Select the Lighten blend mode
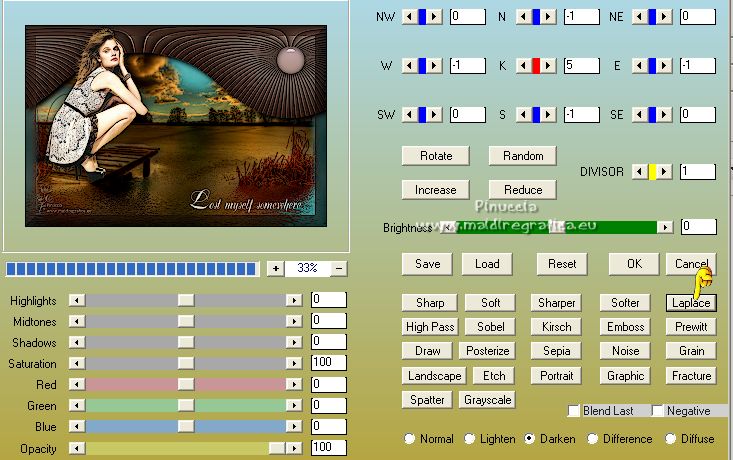Viewport: 733px width, 460px height. pyautogui.click(x=469, y=438)
